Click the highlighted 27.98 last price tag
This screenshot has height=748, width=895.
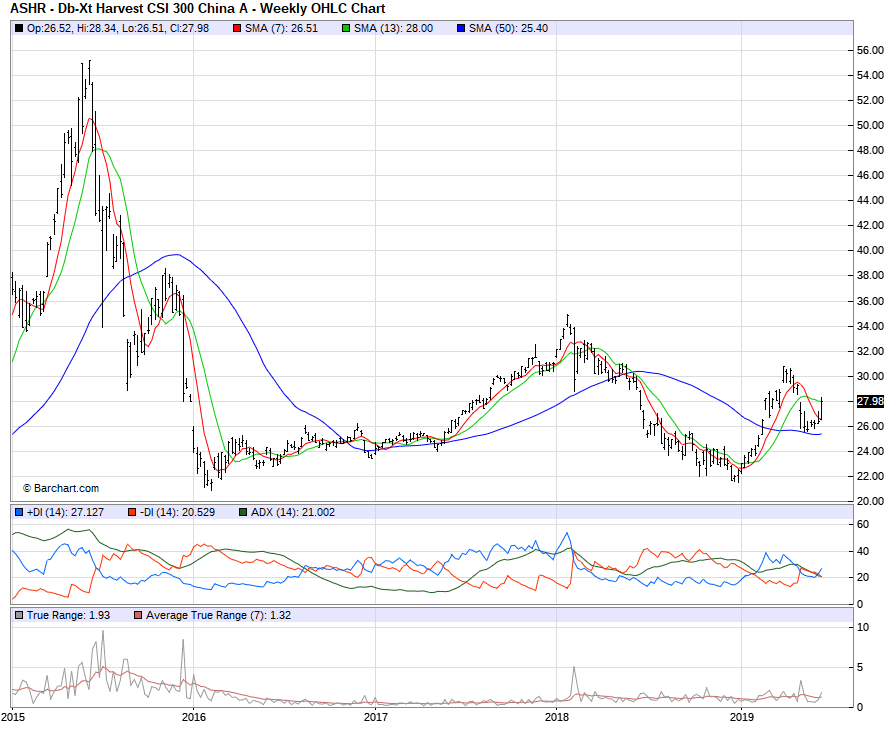pyautogui.click(x=870, y=401)
